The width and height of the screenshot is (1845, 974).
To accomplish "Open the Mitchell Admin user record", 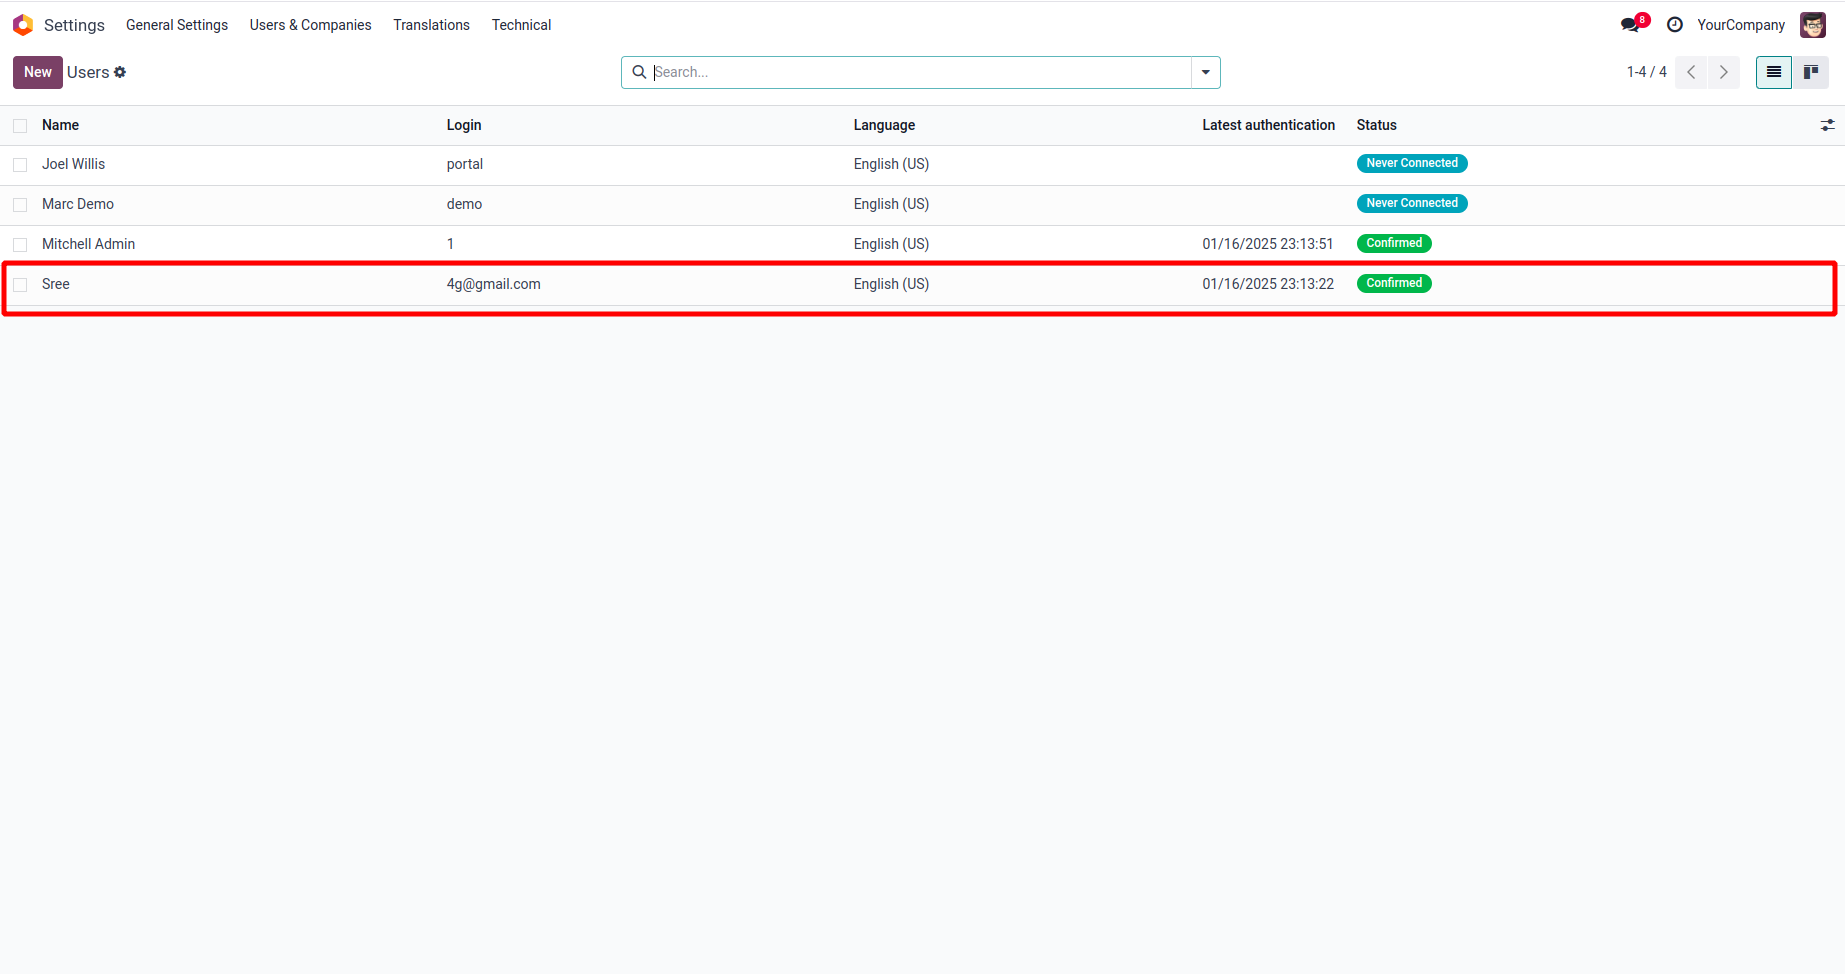I will point(88,244).
